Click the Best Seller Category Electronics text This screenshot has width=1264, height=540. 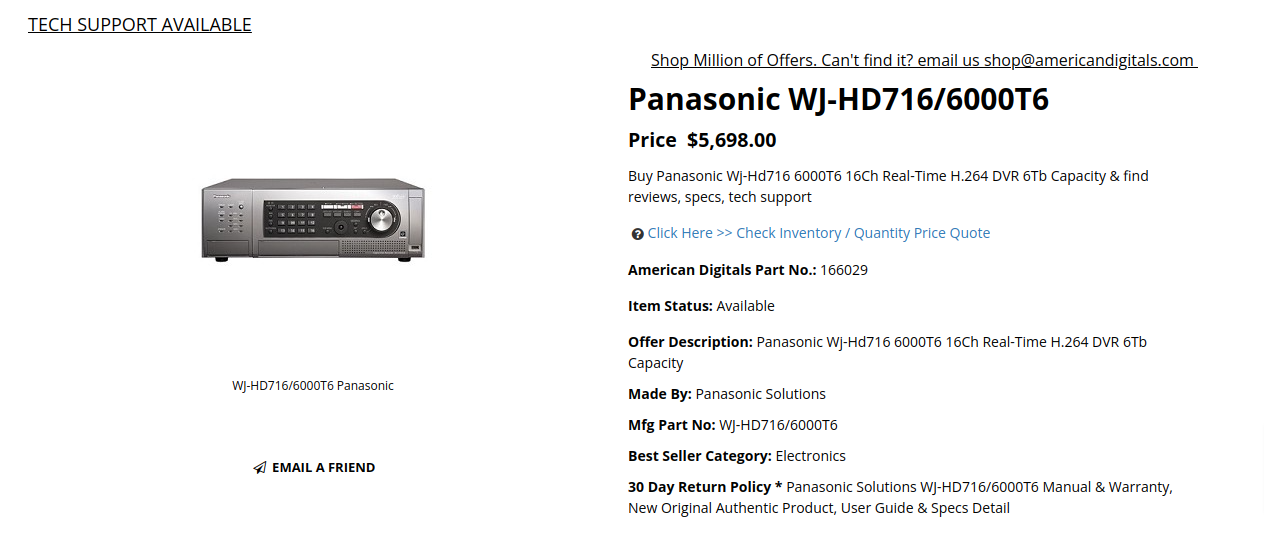[737, 456]
